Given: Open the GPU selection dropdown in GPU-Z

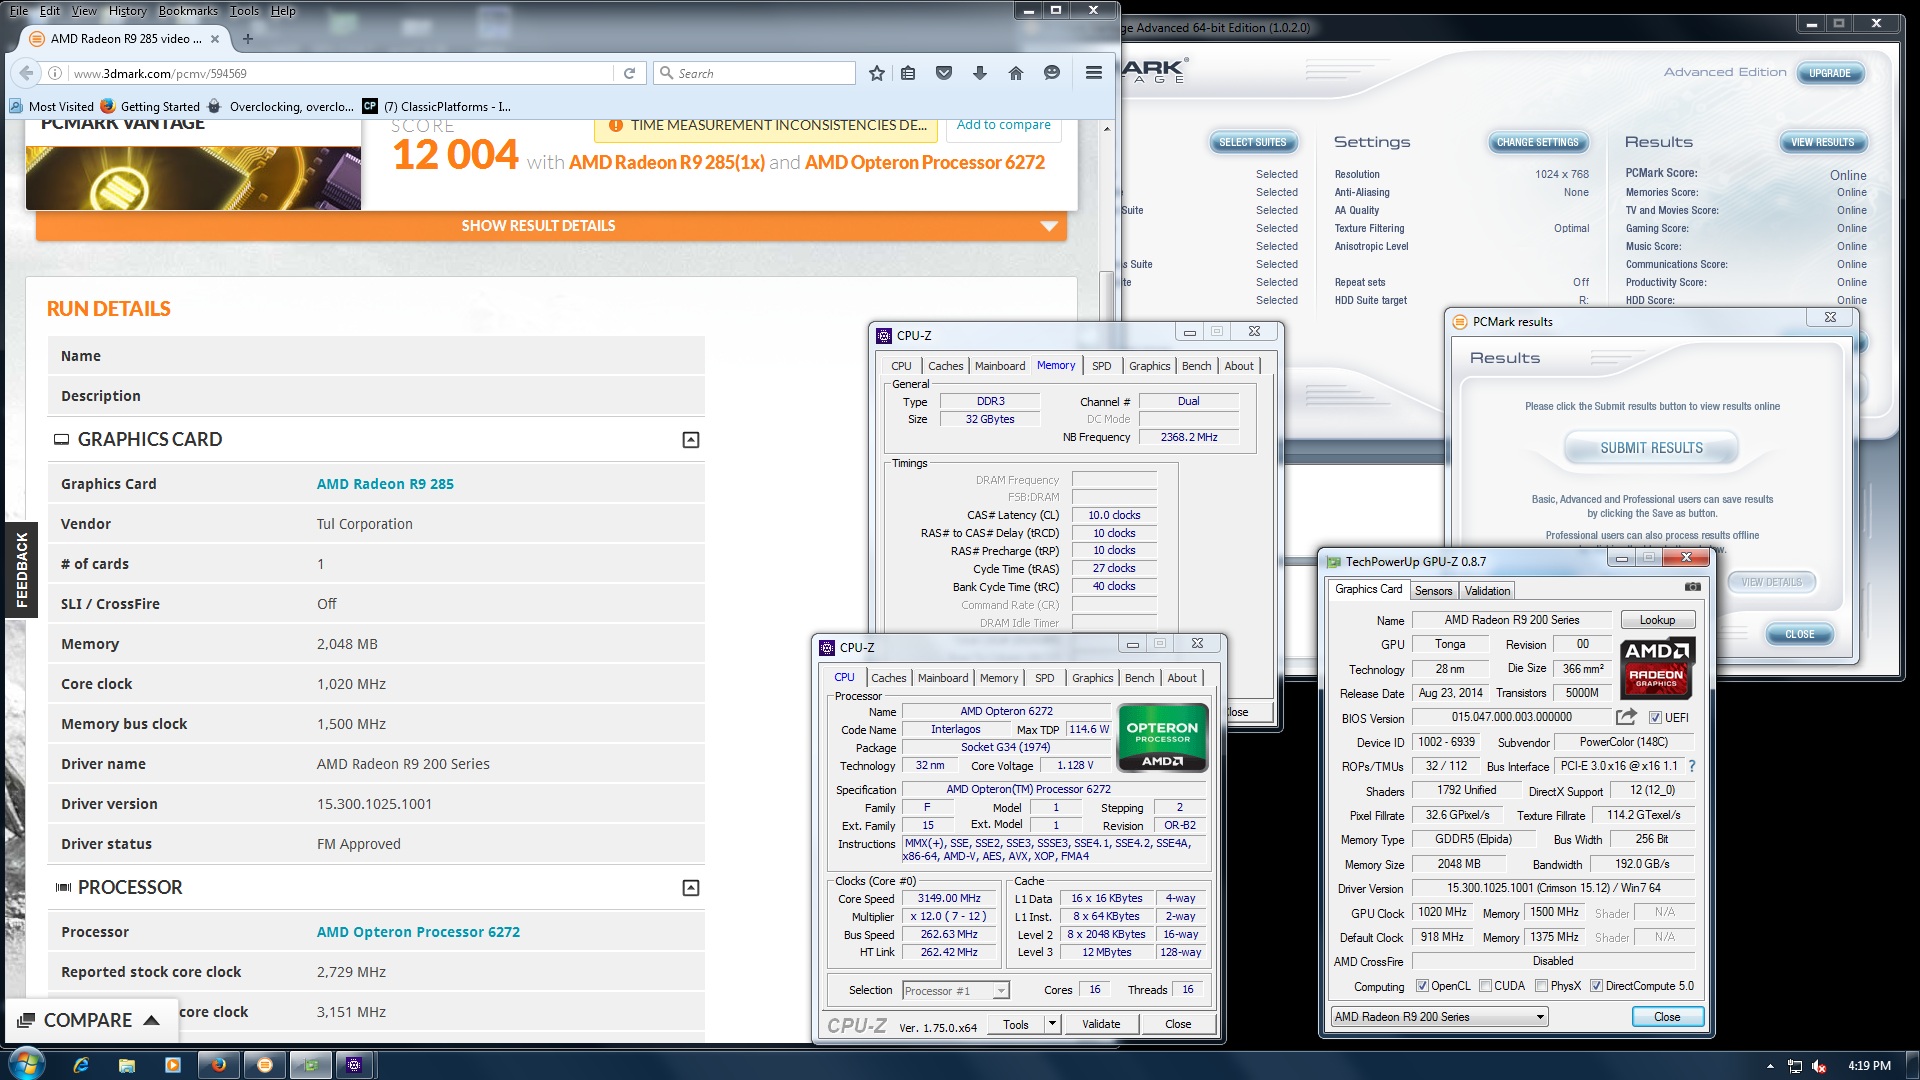Looking at the screenshot, I should click(1438, 1017).
